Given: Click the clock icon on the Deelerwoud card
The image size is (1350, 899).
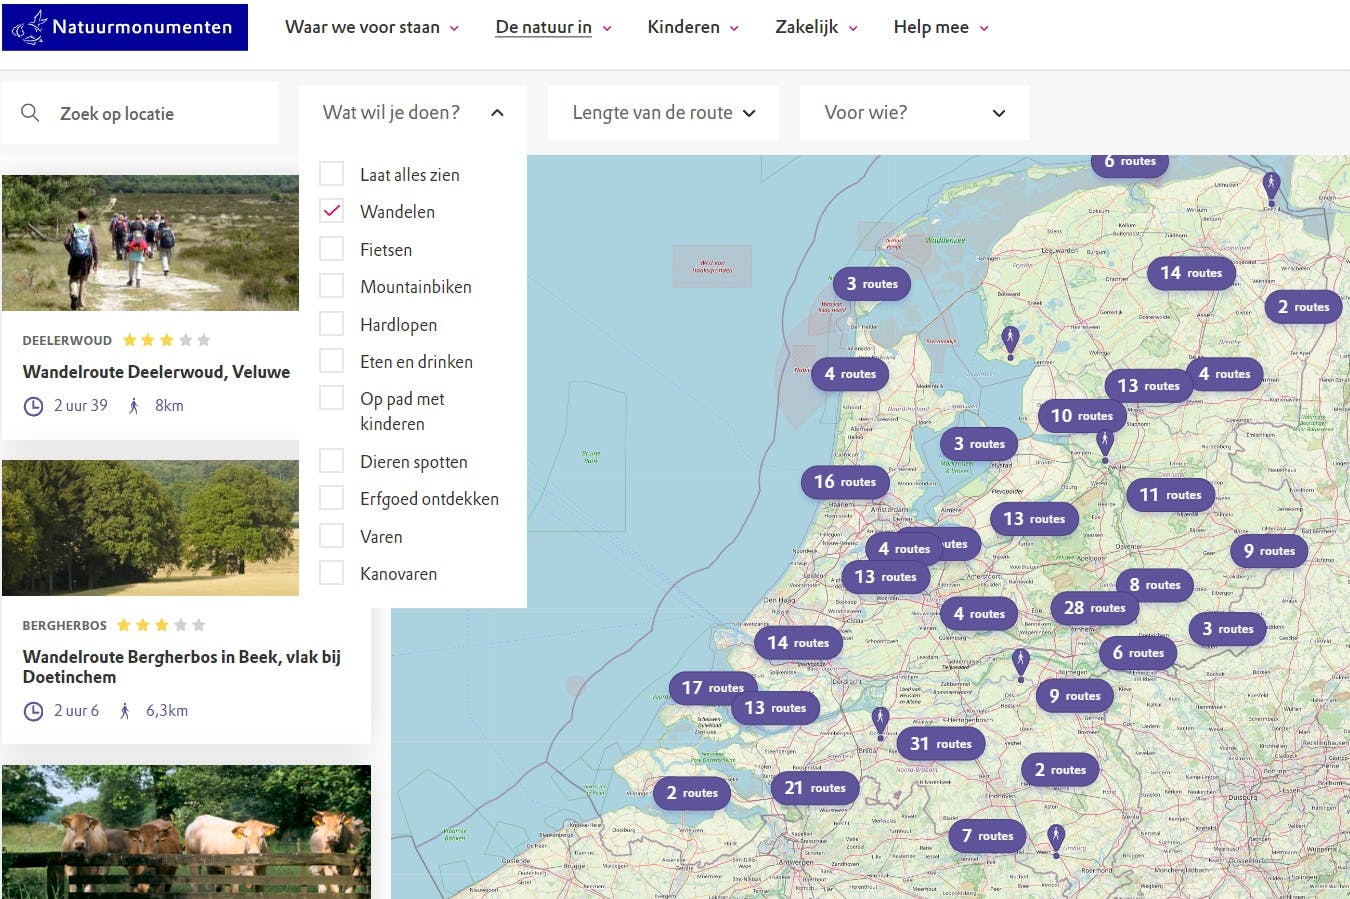Looking at the screenshot, I should 31,405.
